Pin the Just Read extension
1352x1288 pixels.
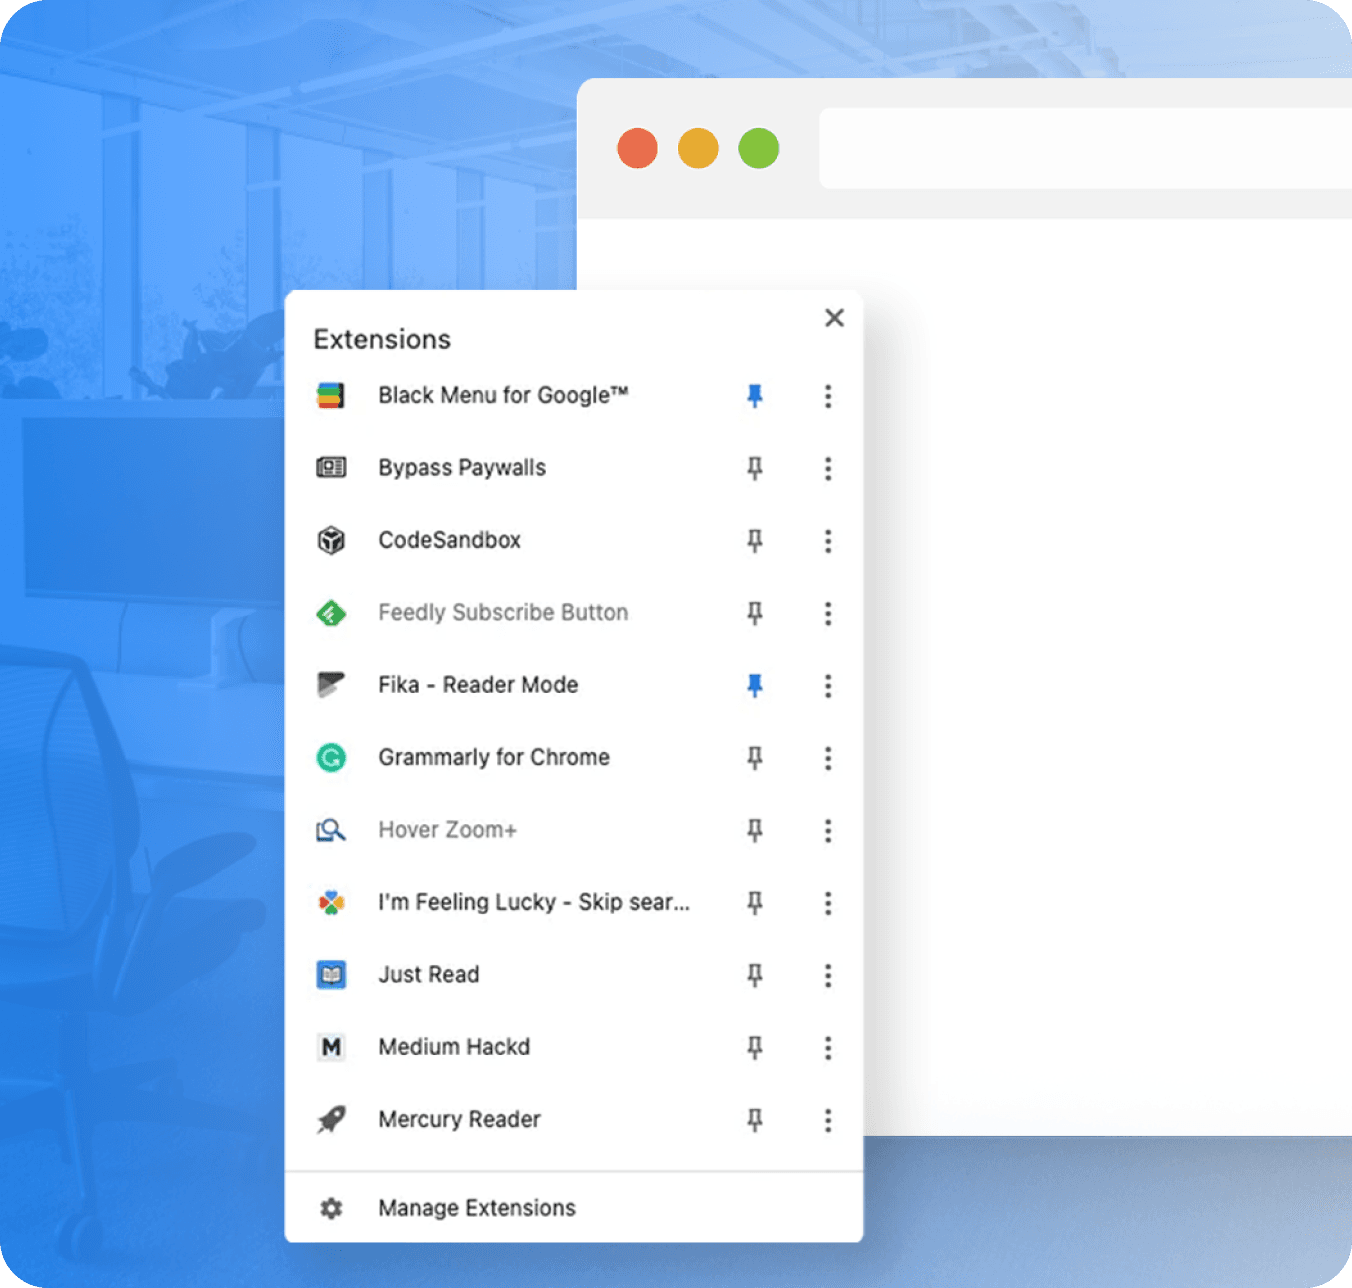click(755, 975)
